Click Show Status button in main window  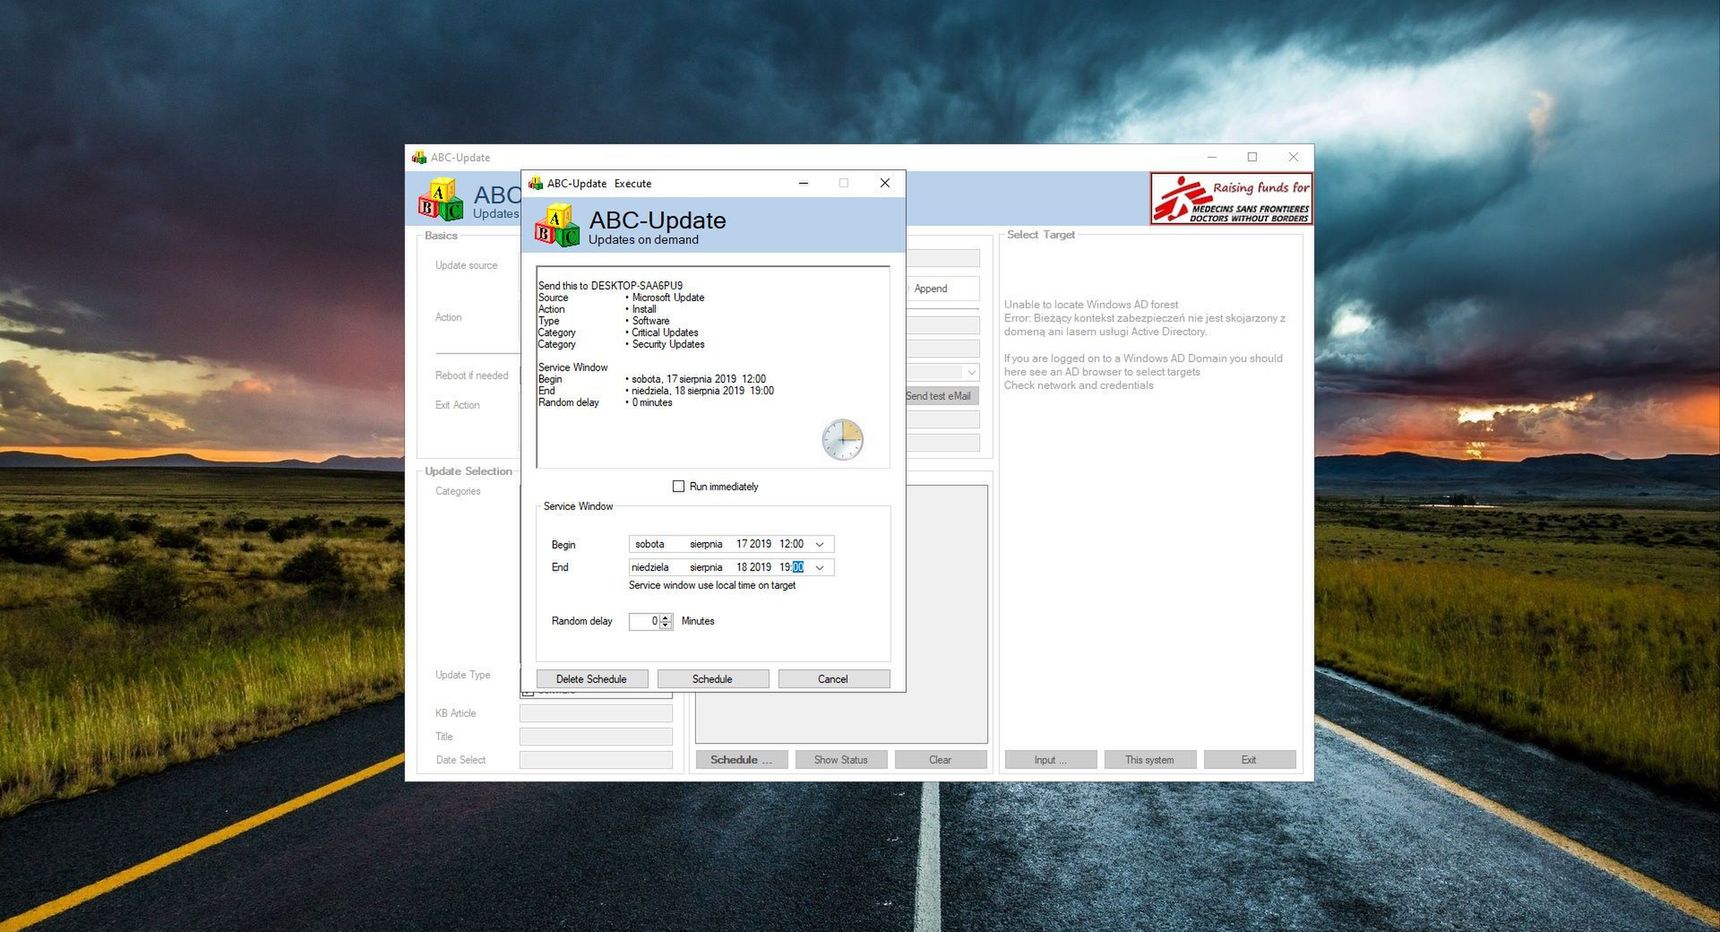coord(841,760)
